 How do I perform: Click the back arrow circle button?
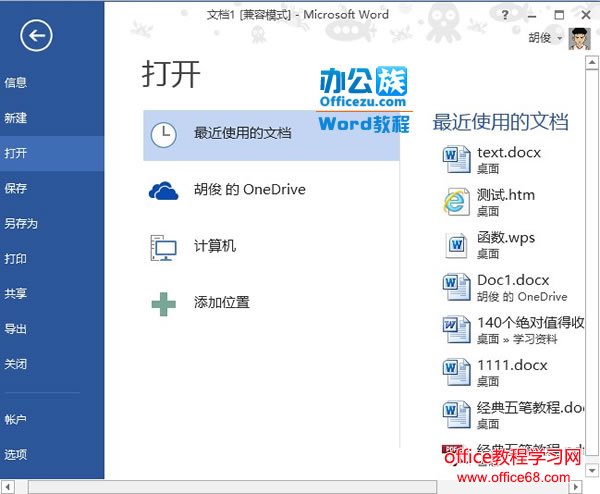click(x=36, y=36)
